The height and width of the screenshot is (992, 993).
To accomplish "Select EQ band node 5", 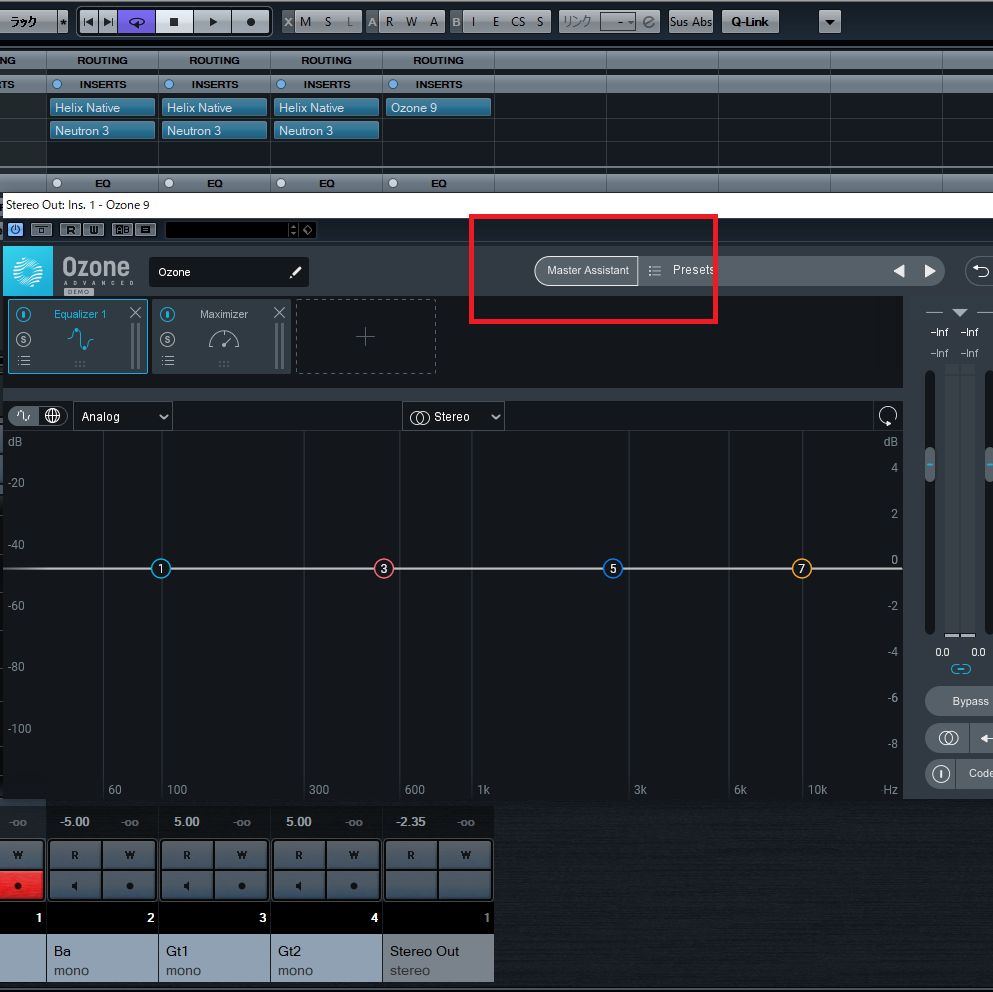I will tap(613, 568).
